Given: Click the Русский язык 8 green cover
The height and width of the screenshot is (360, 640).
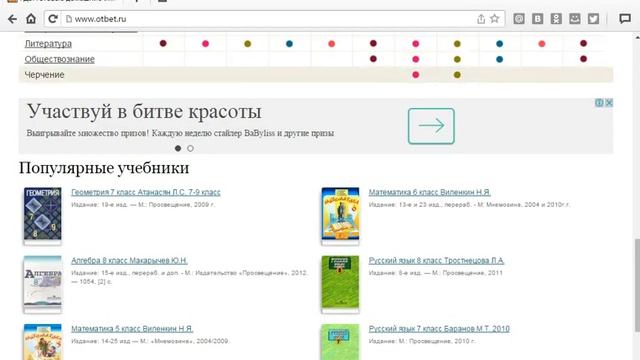Looking at the screenshot, I should 340,283.
